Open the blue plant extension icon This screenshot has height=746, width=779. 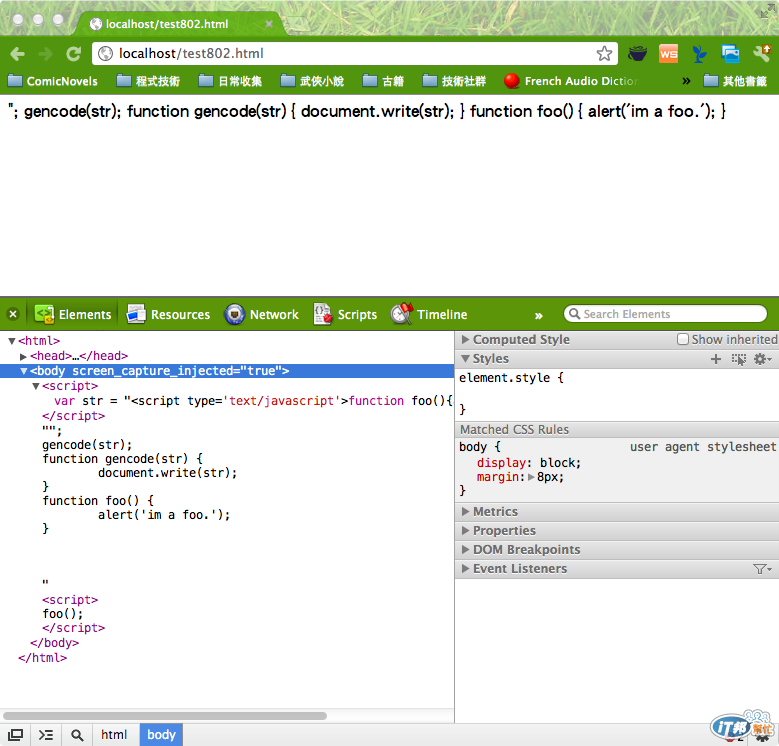pyautogui.click(x=699, y=54)
